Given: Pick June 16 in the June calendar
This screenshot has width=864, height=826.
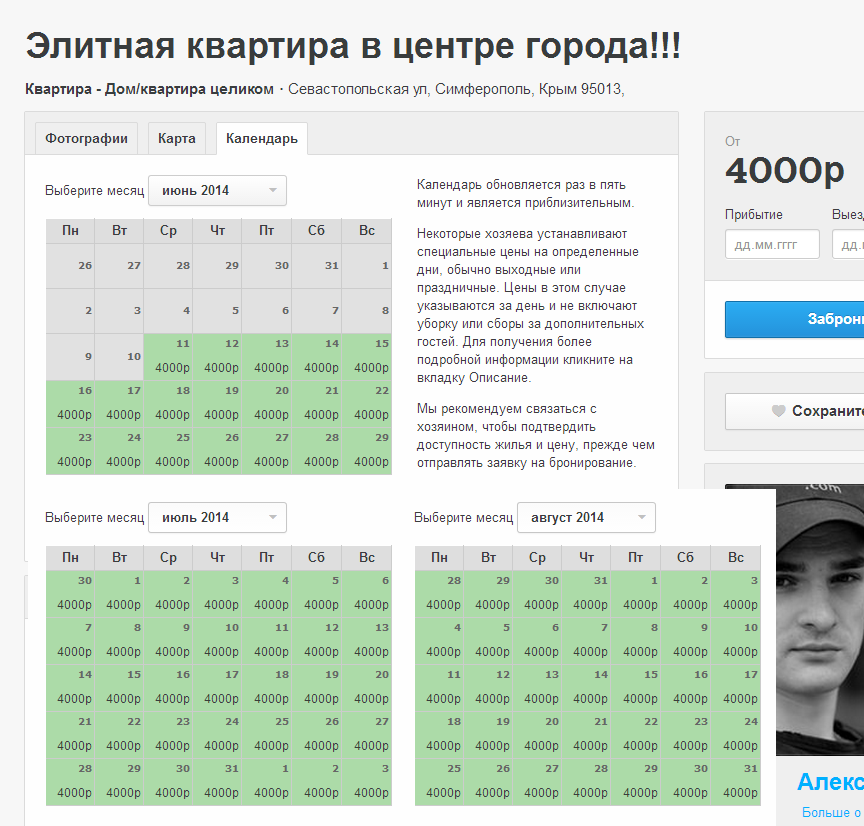Looking at the screenshot, I should (x=70, y=403).
